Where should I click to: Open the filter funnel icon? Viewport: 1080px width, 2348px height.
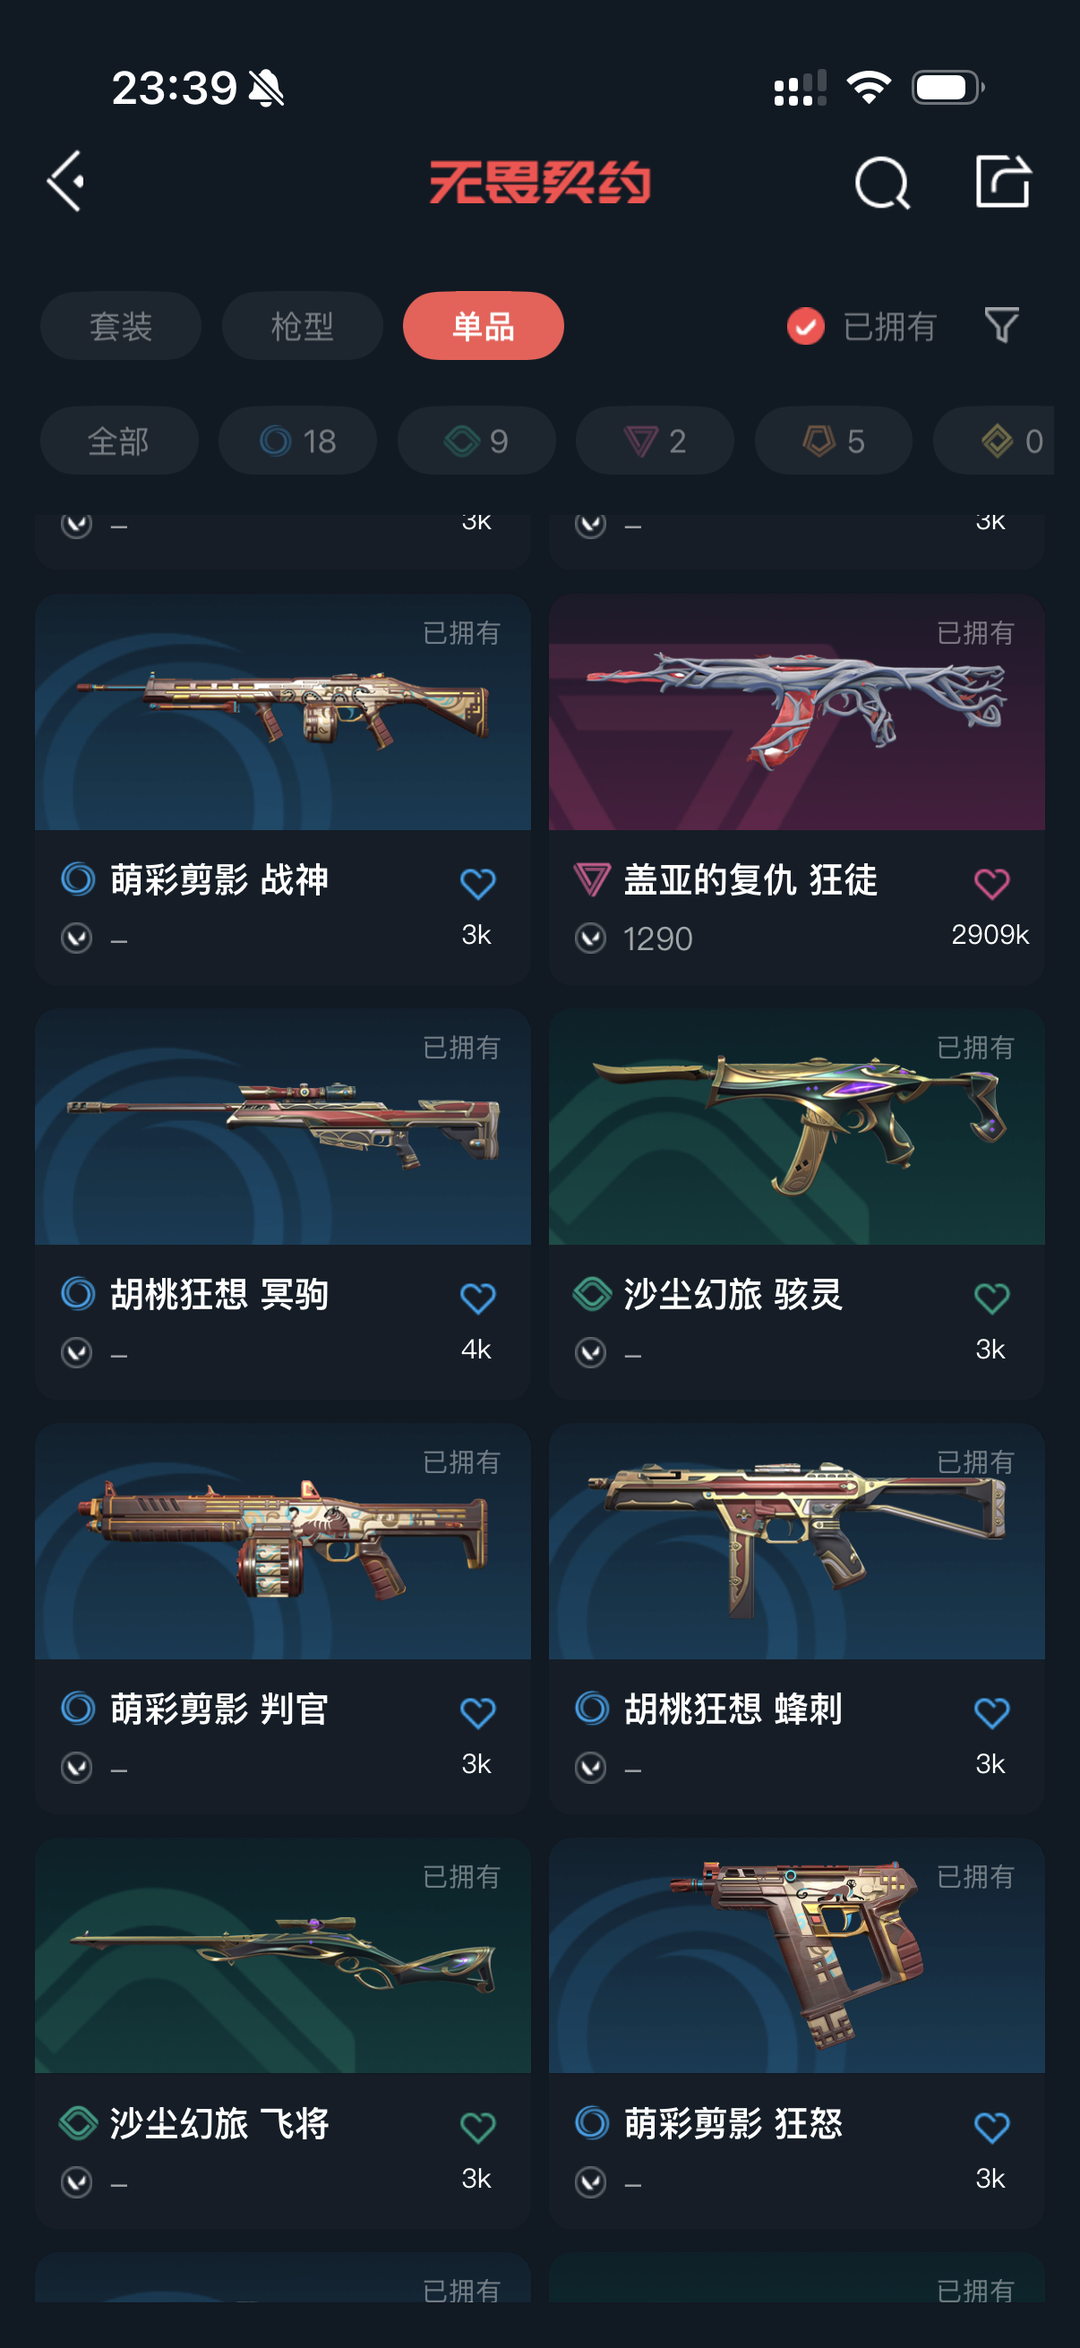(x=1001, y=325)
